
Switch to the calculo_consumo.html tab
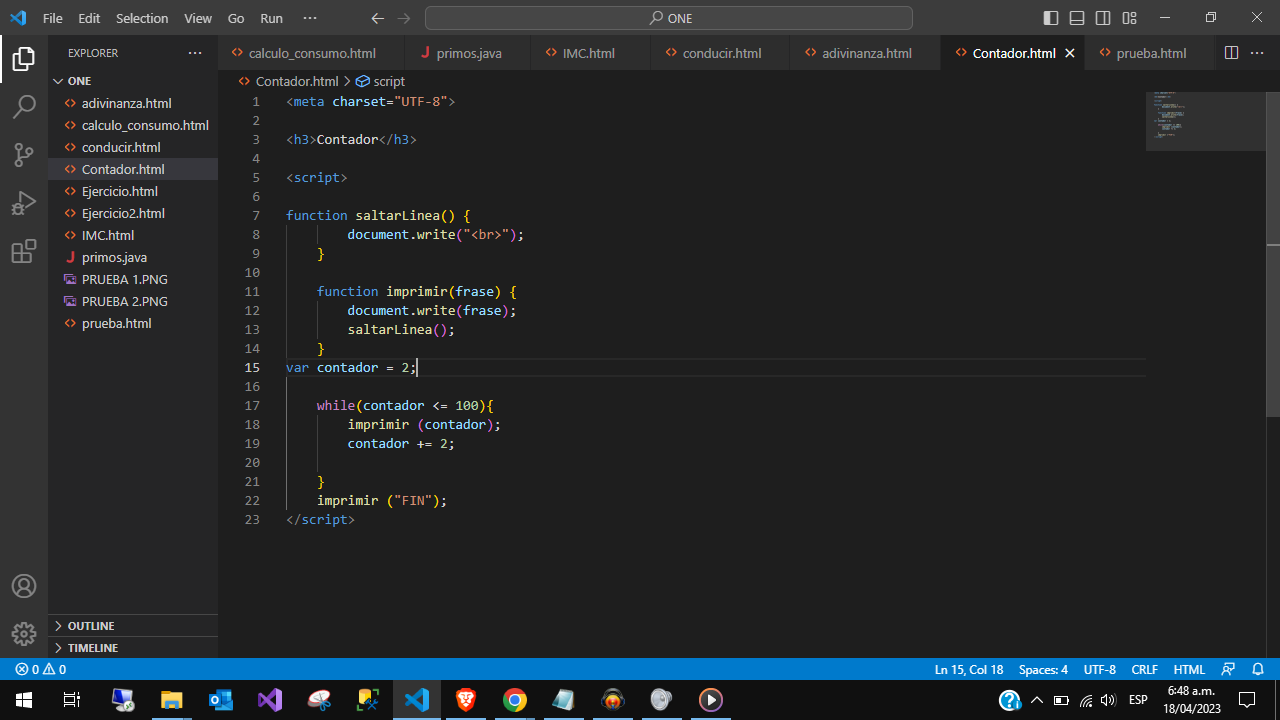point(311,53)
